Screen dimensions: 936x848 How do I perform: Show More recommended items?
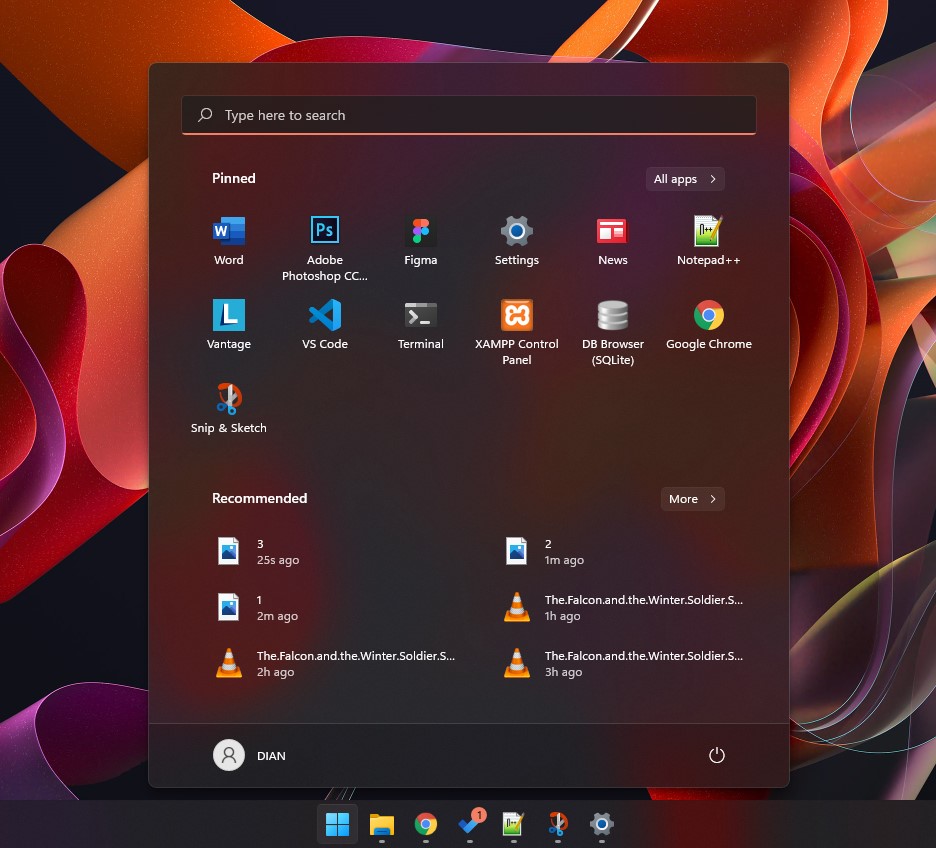tap(692, 499)
